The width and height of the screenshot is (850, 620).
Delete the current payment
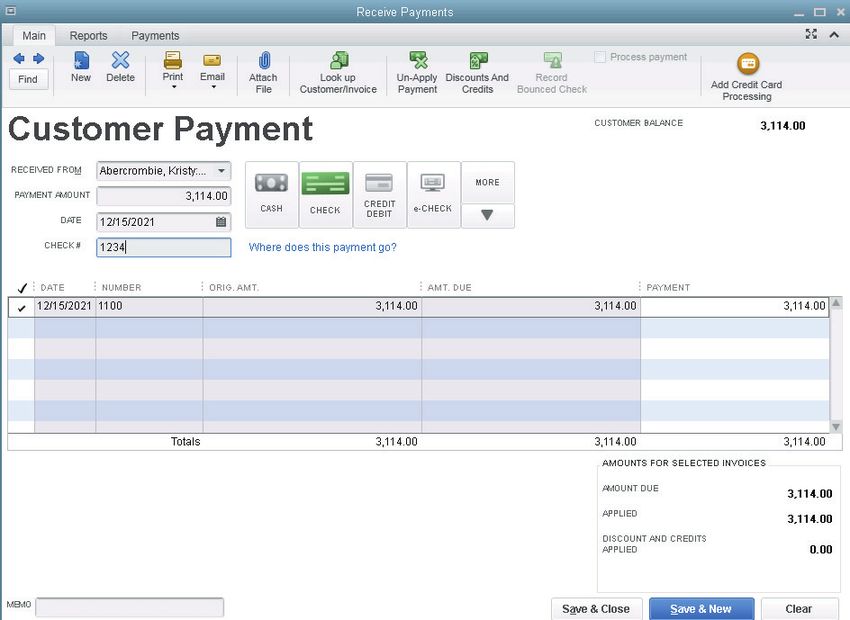click(120, 67)
